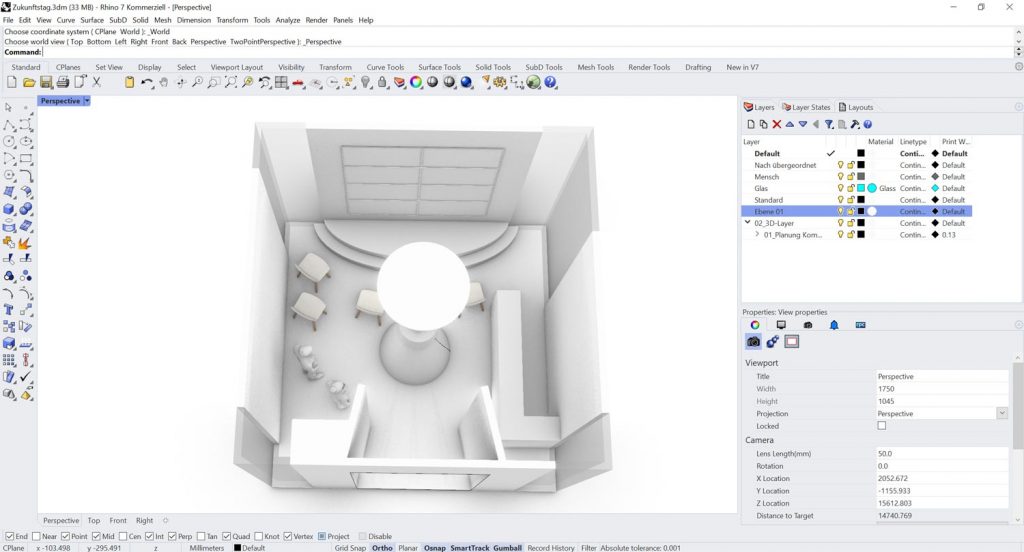The width and height of the screenshot is (1024, 552).
Task: Click the cyan color swatch of Glas layer
Action: (860, 188)
